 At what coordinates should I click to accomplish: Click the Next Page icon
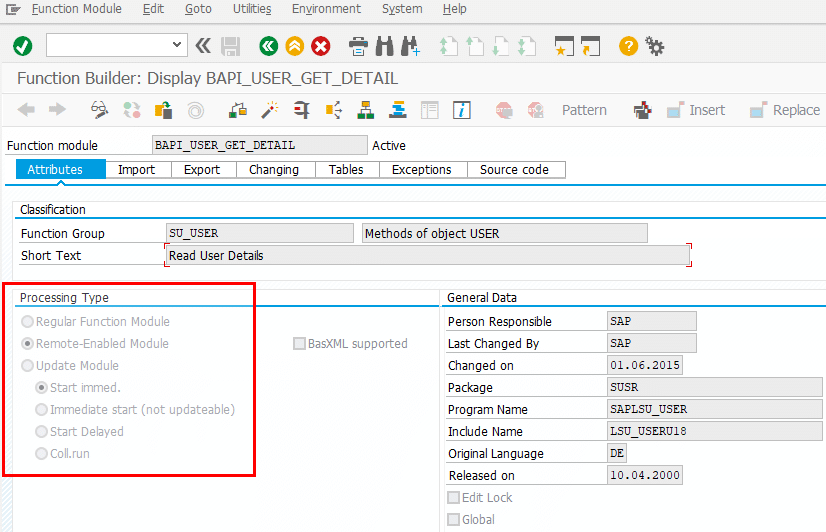point(500,46)
